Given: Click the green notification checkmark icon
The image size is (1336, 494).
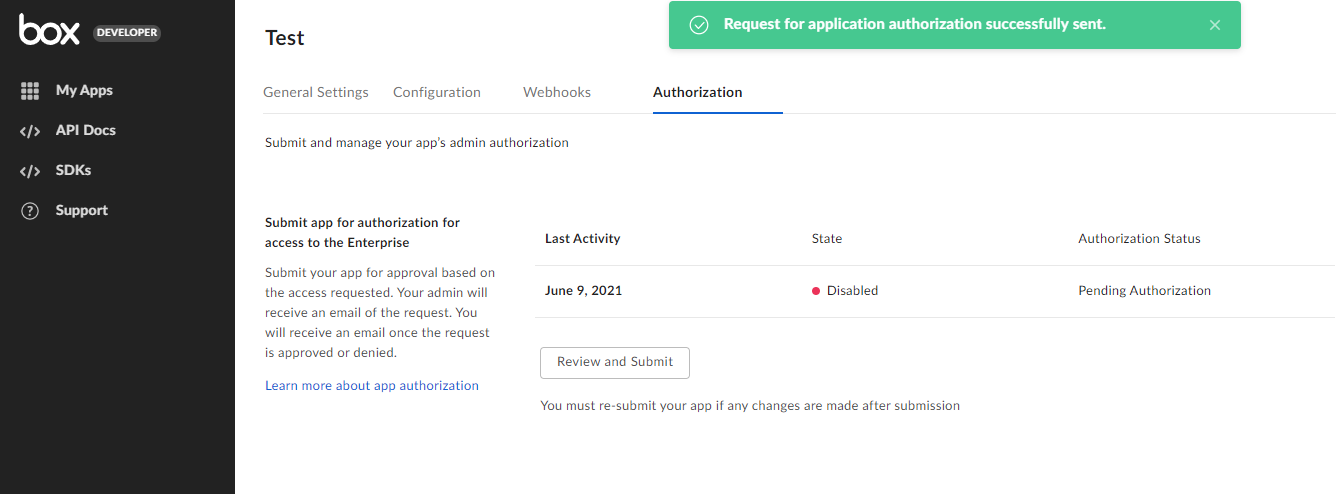Looking at the screenshot, I should (700, 25).
